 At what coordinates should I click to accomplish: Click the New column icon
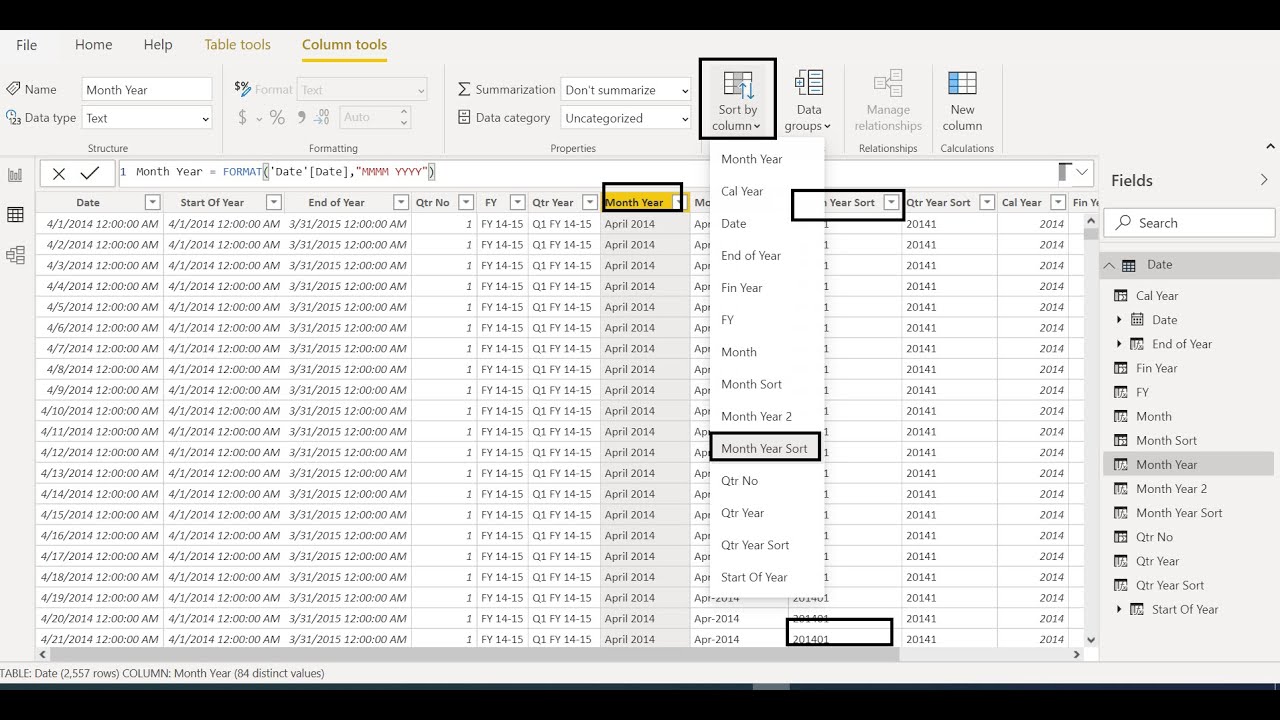tap(962, 84)
